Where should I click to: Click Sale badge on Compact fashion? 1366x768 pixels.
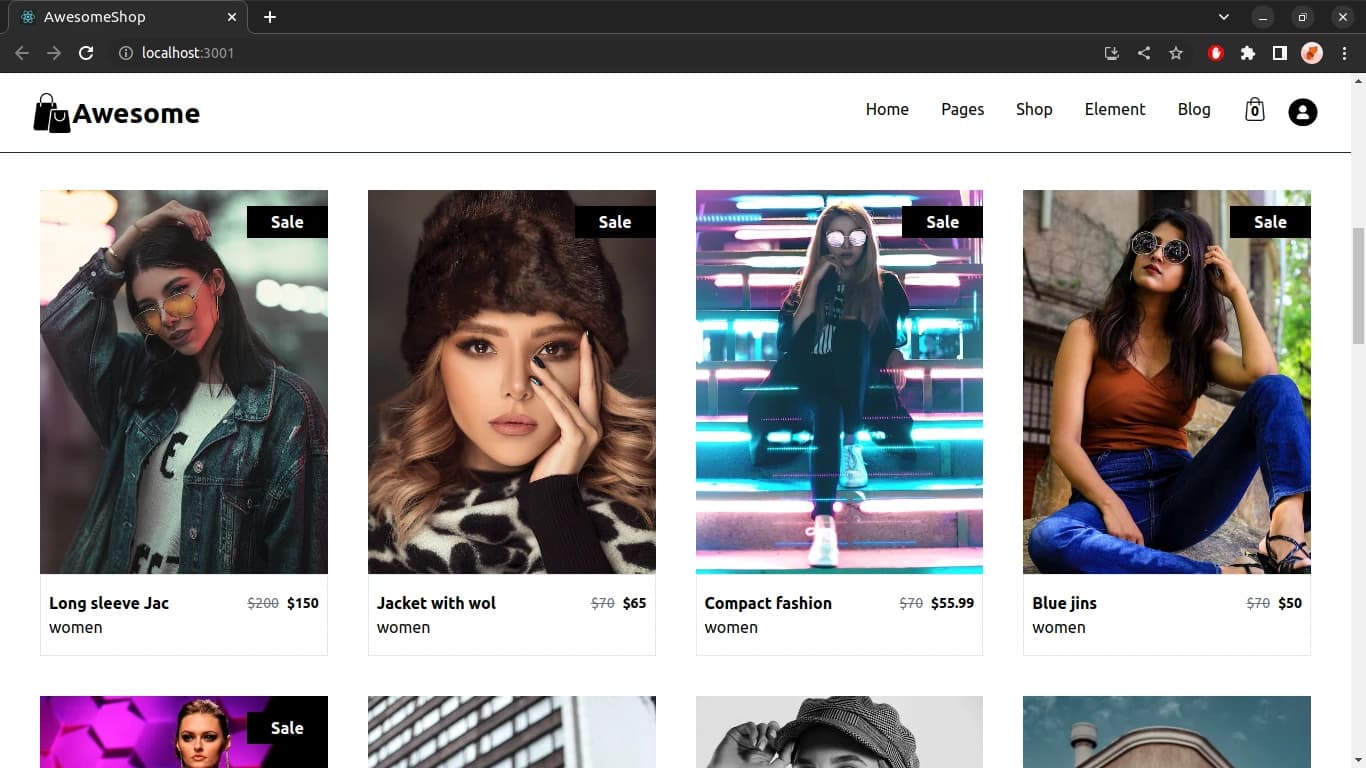tap(942, 222)
